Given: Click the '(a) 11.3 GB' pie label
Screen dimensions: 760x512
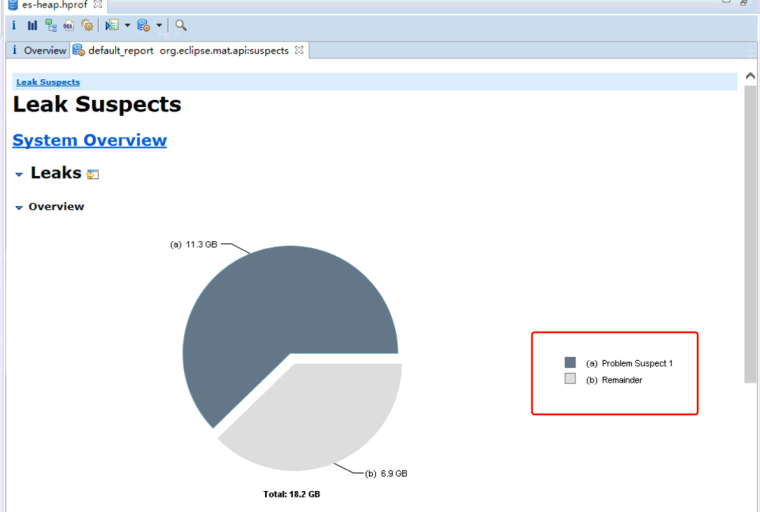Looking at the screenshot, I should [x=193, y=244].
